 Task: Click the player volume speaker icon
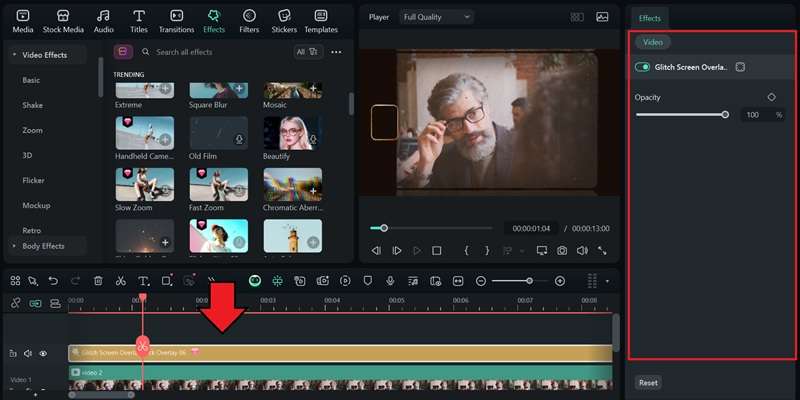tap(582, 251)
